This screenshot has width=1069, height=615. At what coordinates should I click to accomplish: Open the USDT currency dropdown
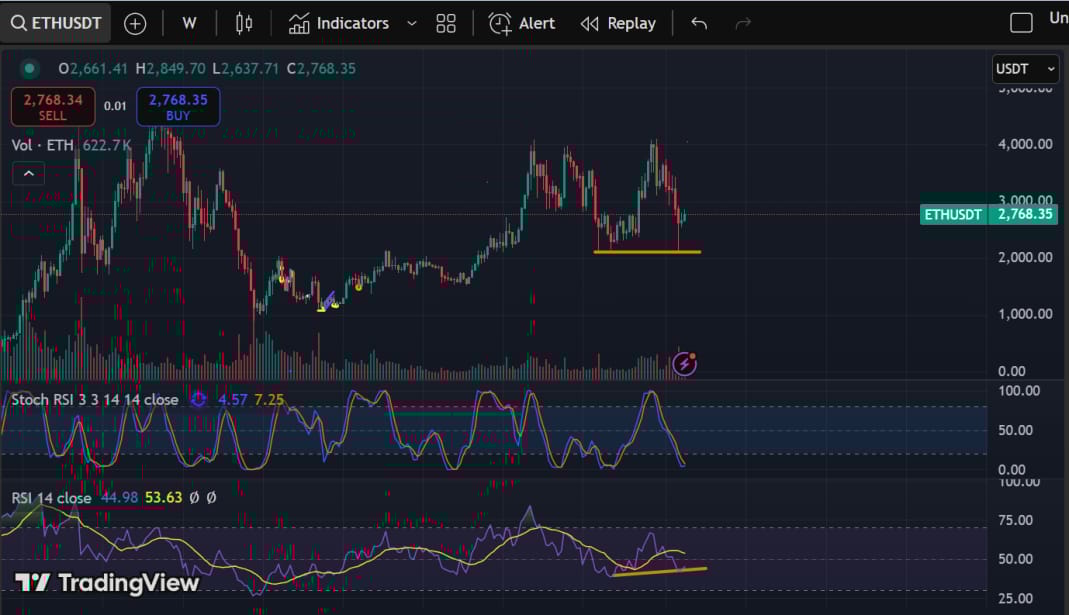(x=1025, y=69)
